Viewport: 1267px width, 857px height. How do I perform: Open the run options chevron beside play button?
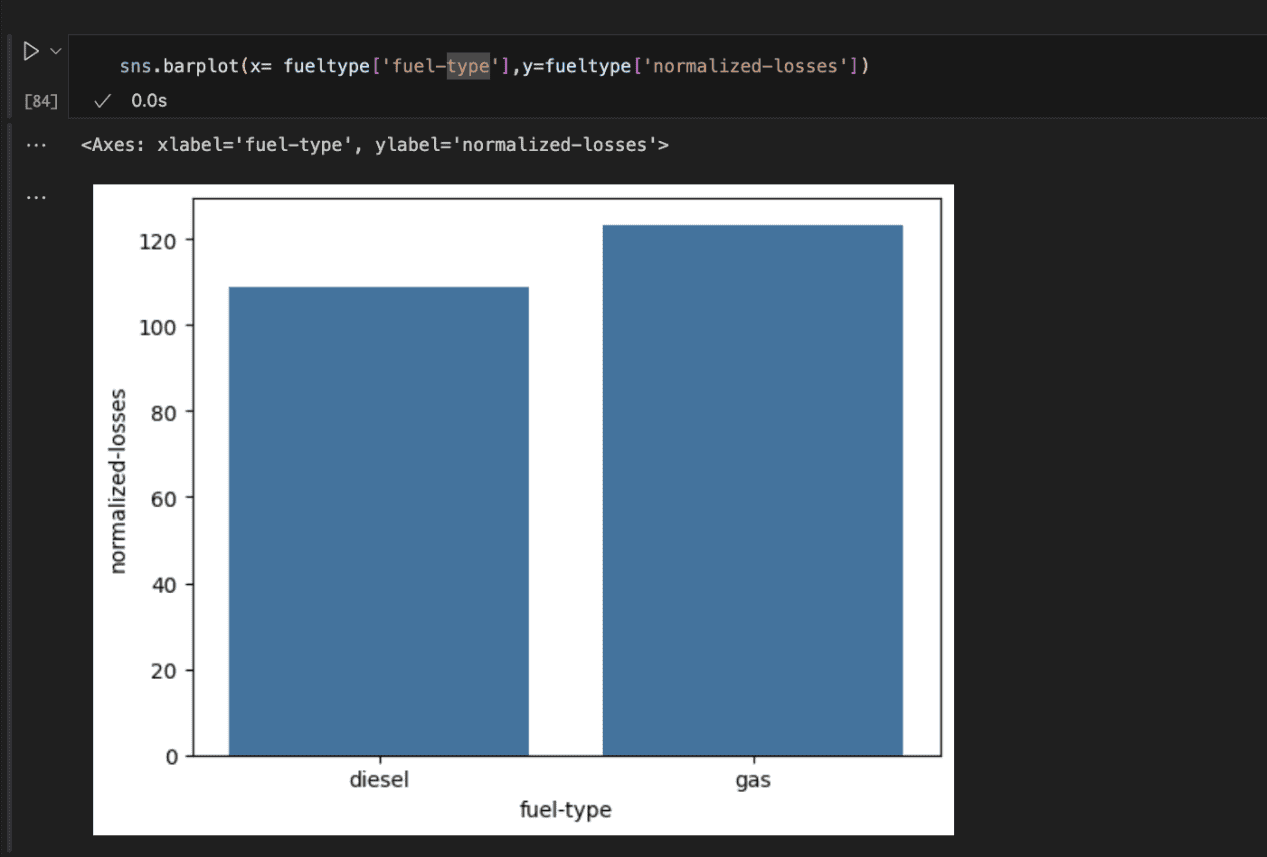[55, 51]
